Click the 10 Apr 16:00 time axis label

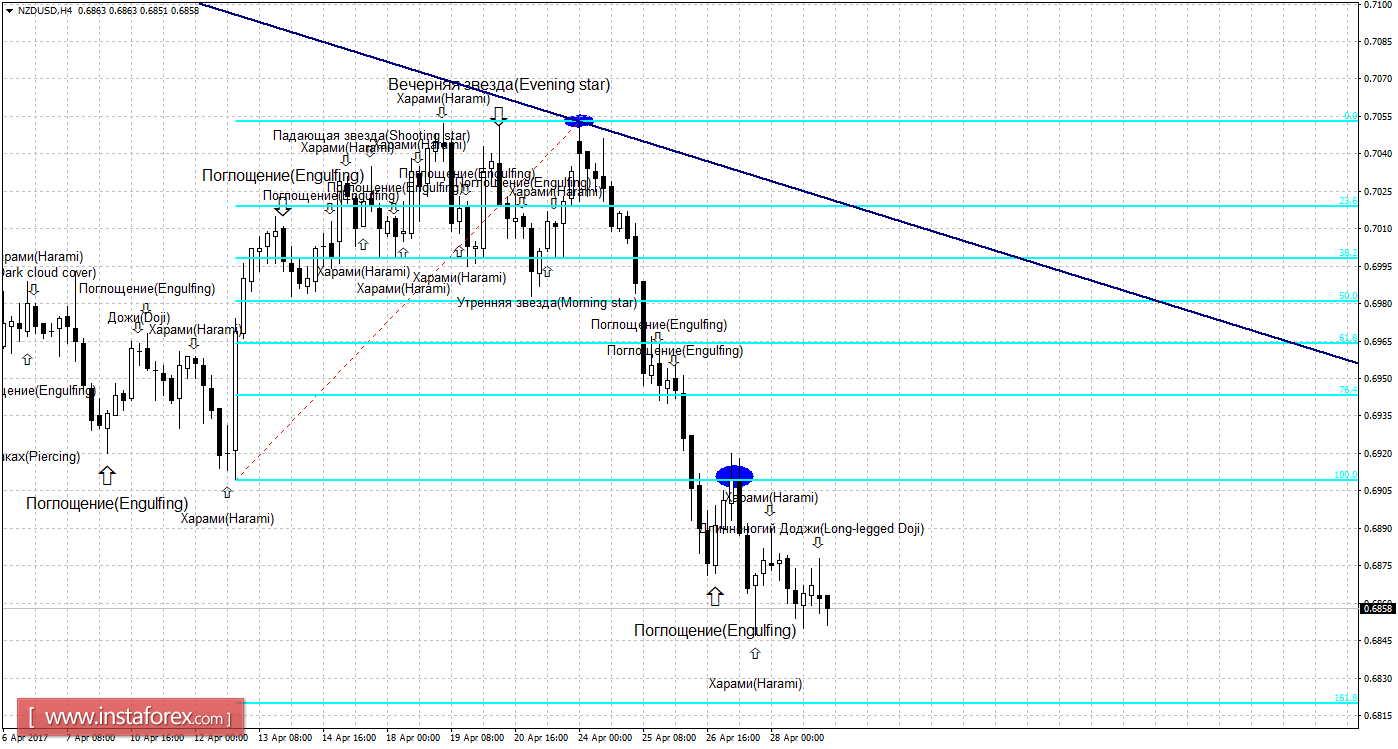coord(156,738)
